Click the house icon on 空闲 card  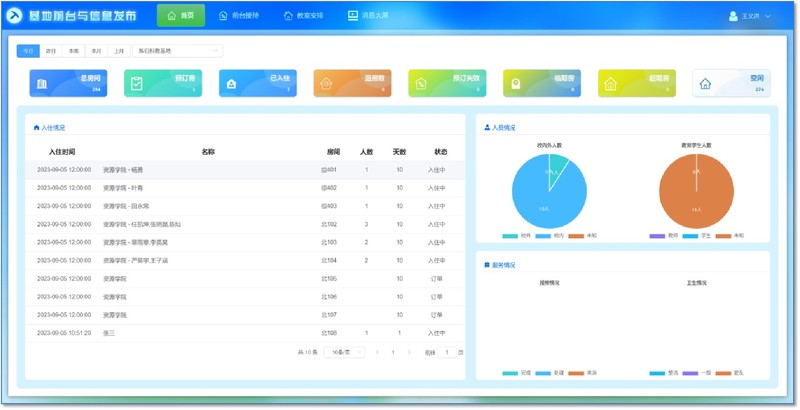705,84
